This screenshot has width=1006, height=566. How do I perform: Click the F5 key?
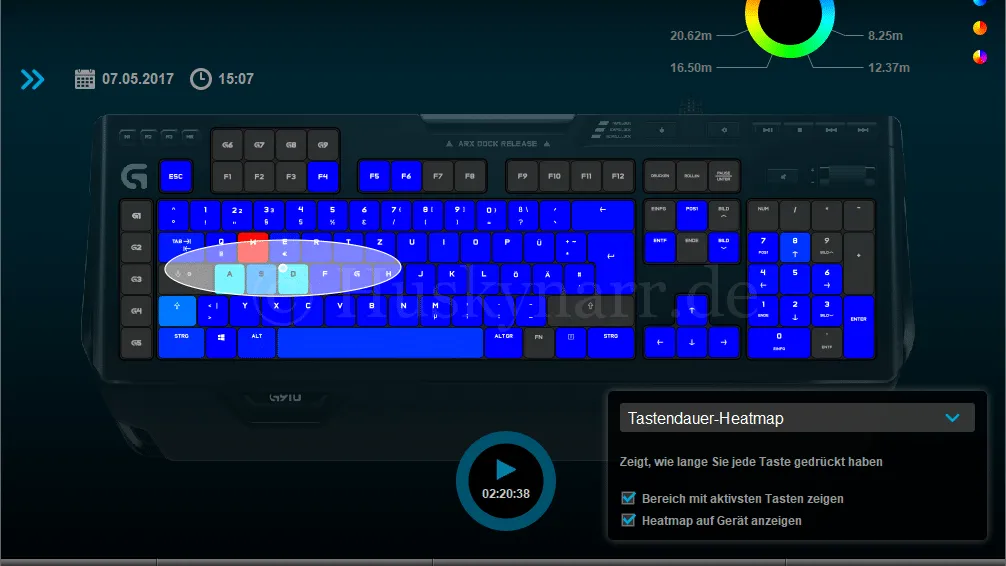375,176
